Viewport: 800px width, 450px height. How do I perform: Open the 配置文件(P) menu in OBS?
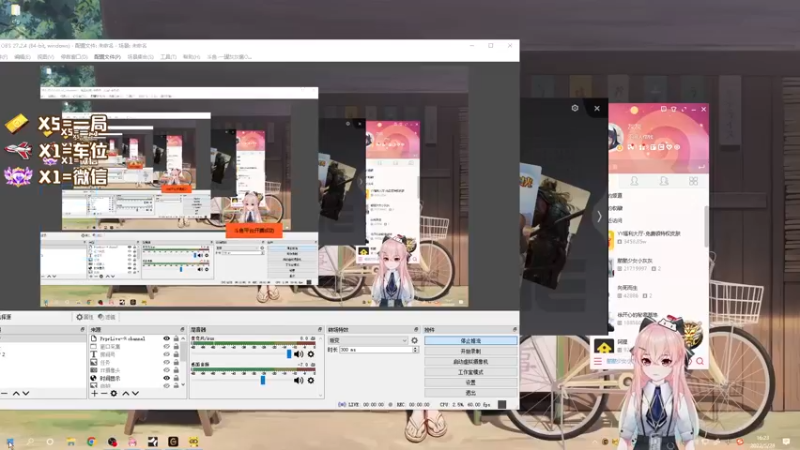click(x=107, y=57)
